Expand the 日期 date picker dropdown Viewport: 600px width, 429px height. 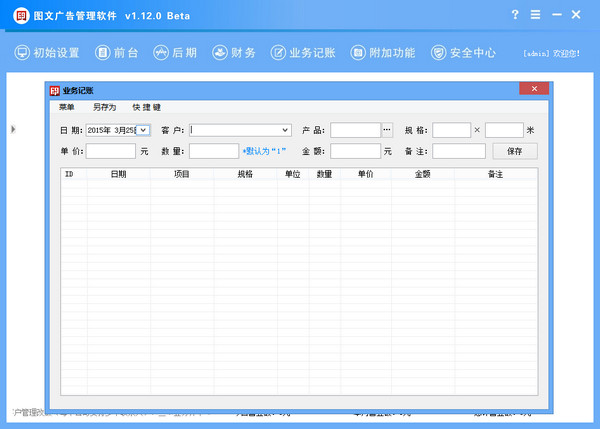click(143, 130)
